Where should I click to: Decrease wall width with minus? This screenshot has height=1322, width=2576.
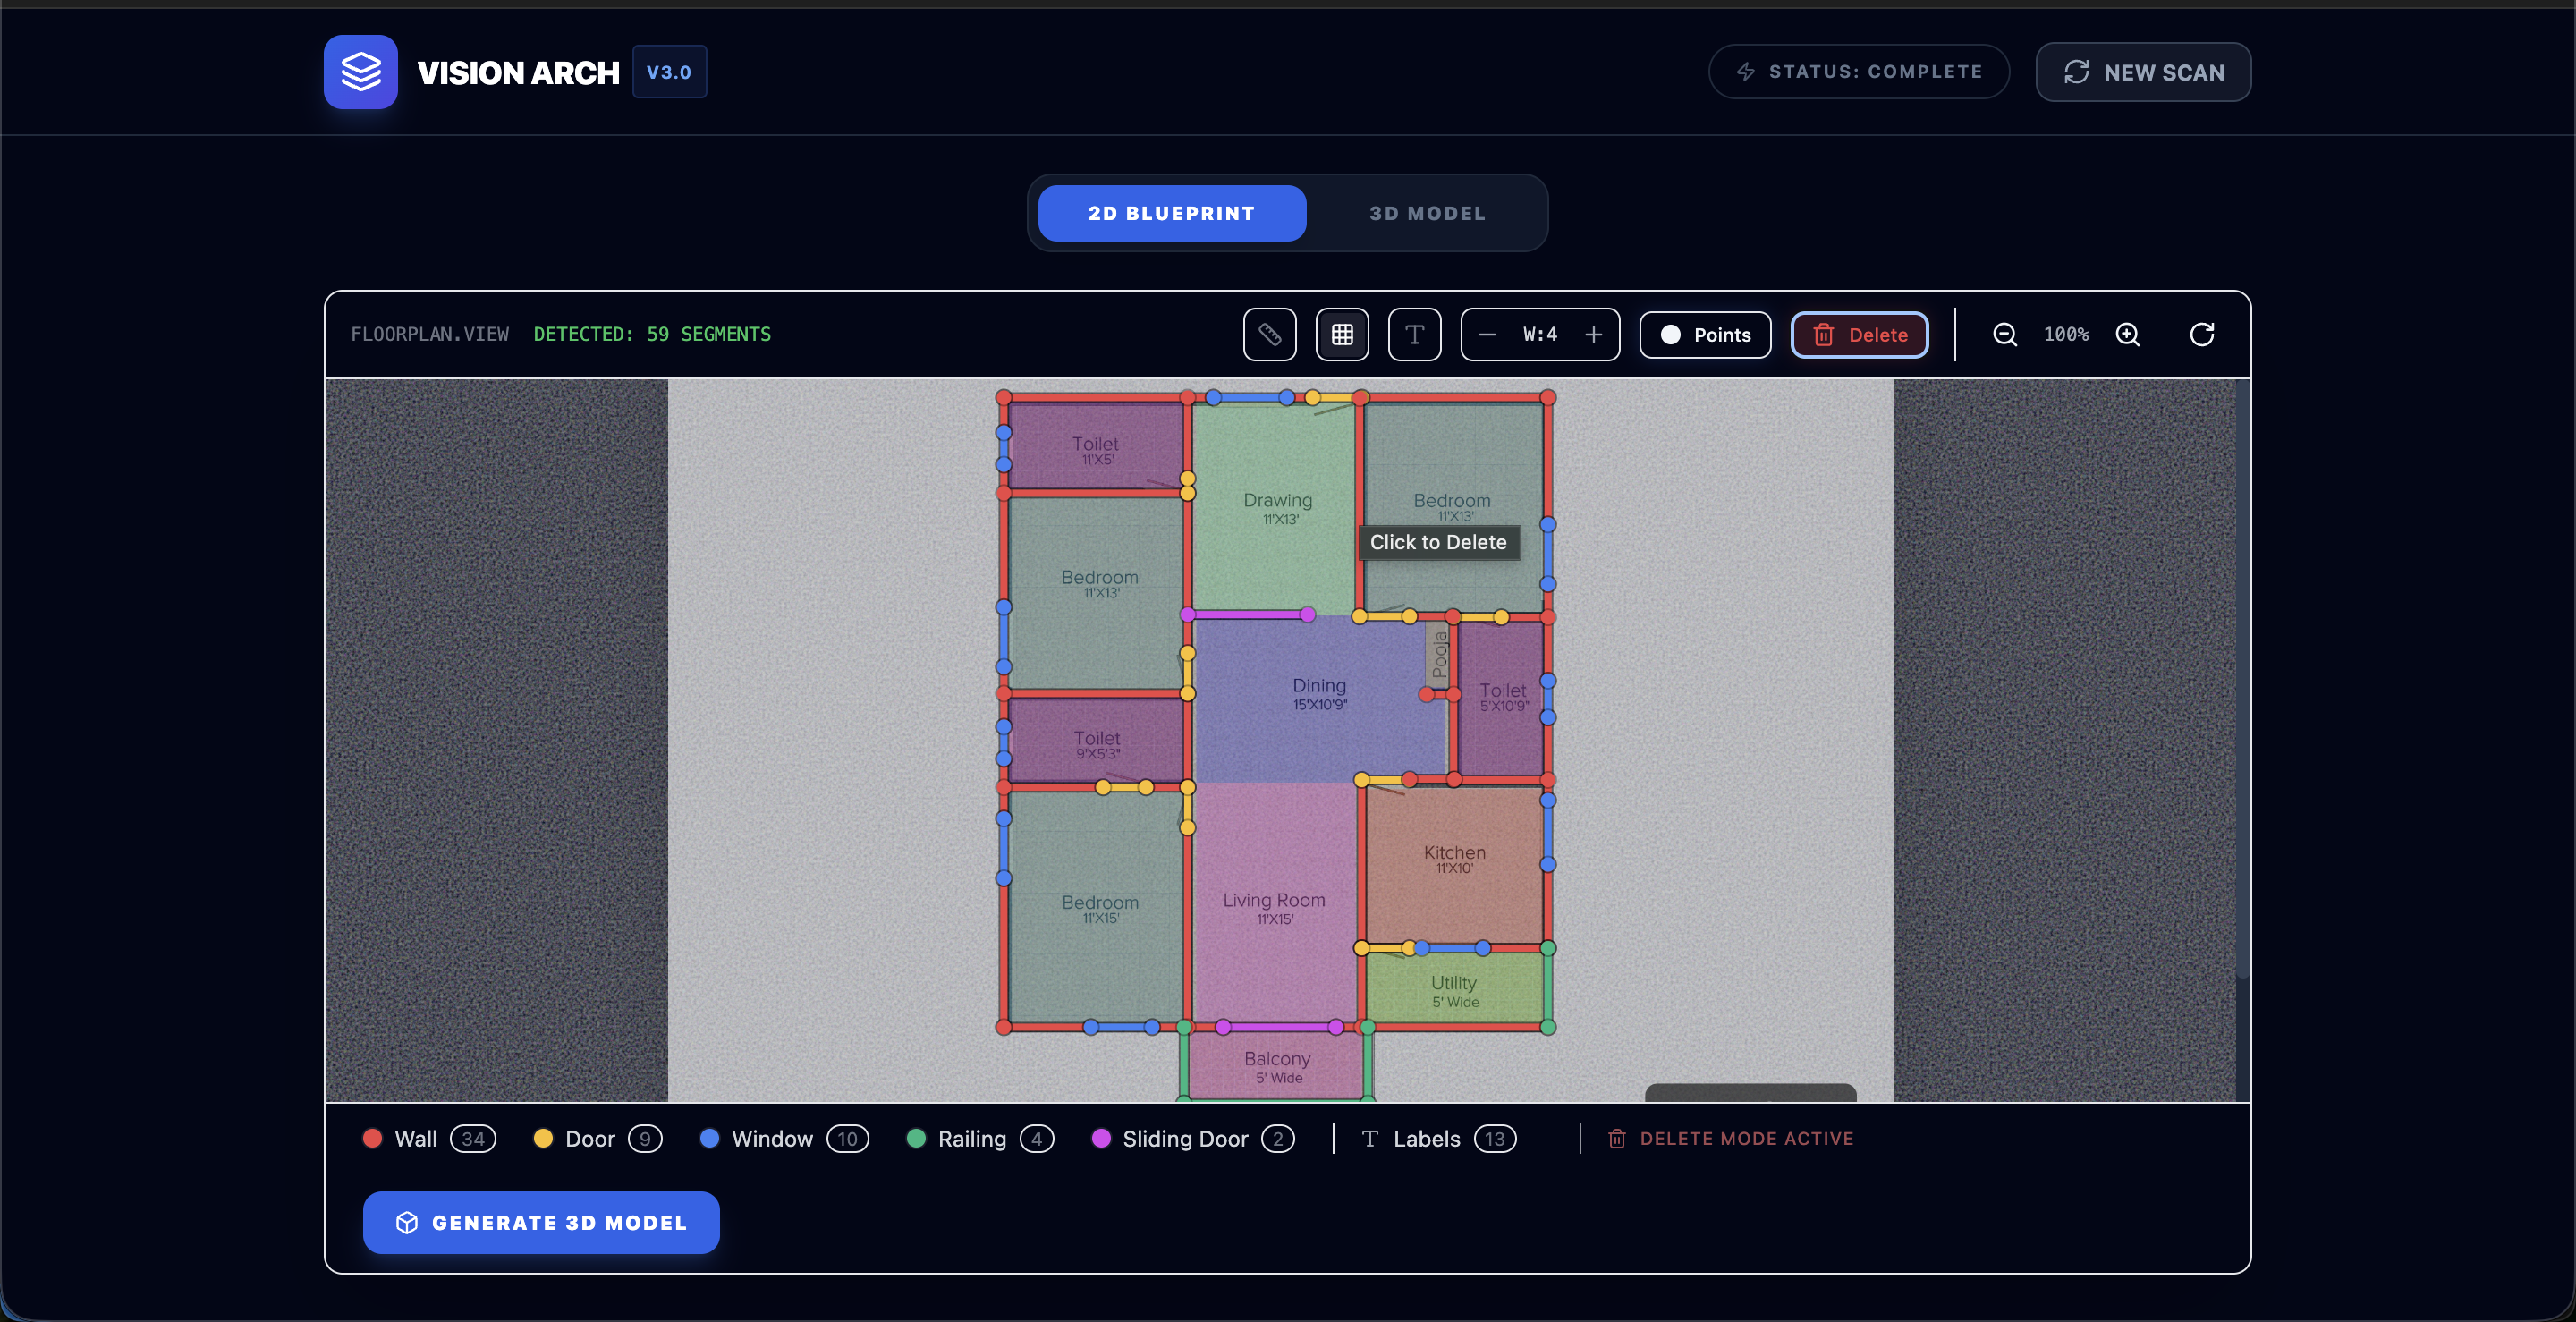pos(1487,334)
